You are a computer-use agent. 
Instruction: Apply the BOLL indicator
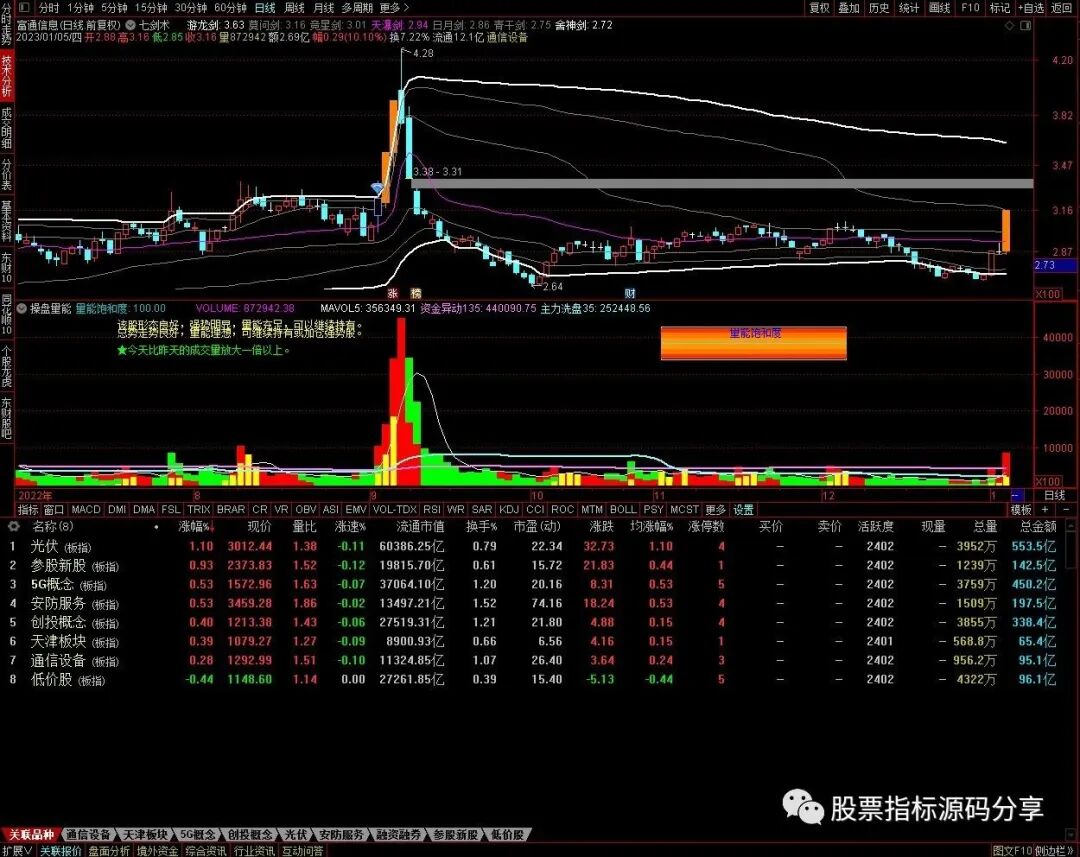(623, 510)
